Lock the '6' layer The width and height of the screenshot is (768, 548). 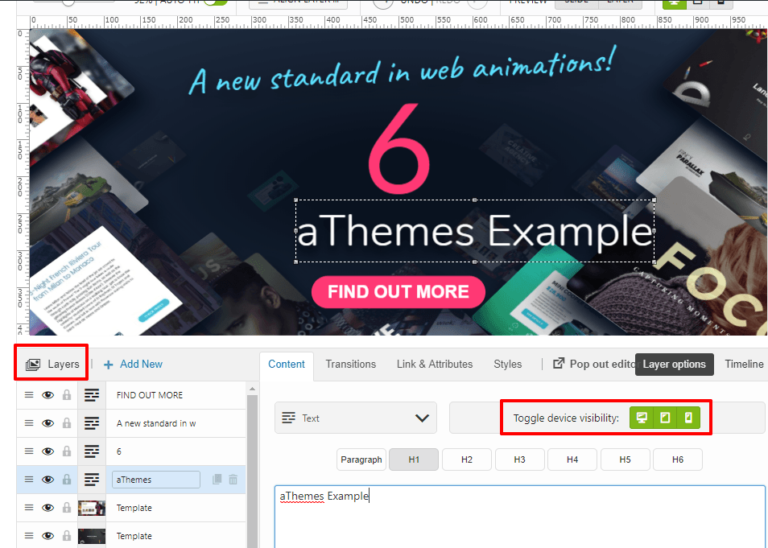(x=67, y=451)
